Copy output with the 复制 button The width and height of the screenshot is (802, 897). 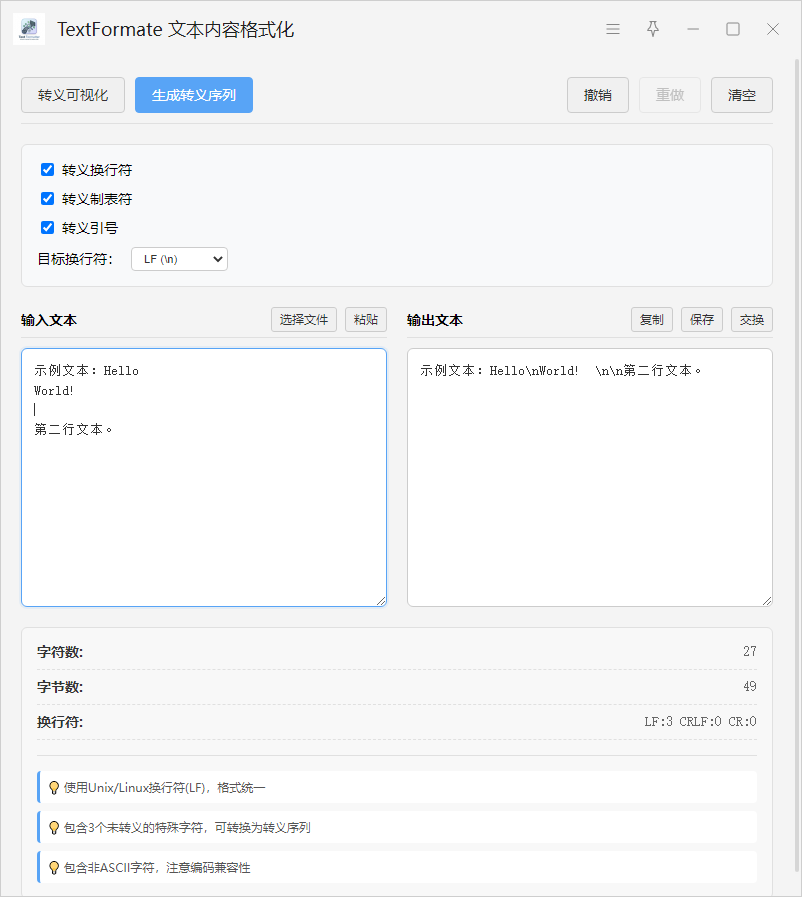[651, 319]
